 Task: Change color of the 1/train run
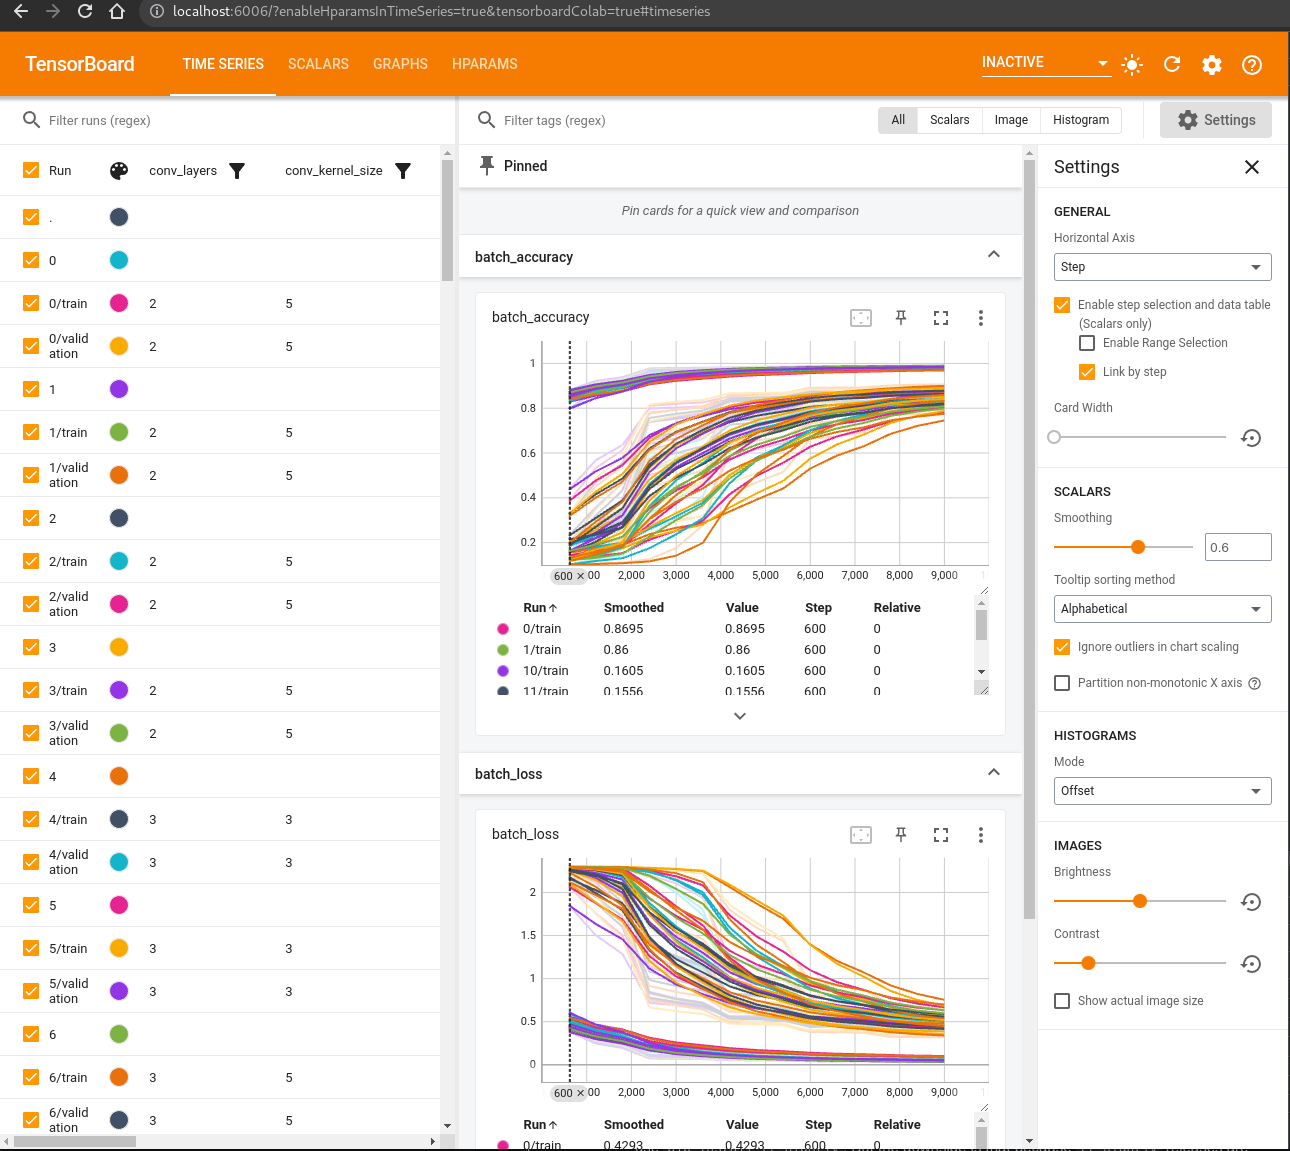pyautogui.click(x=119, y=432)
